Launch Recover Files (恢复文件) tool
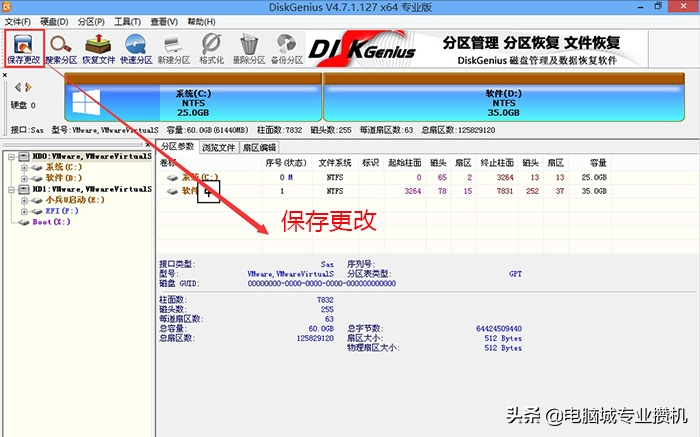This screenshot has width=700, height=437. 99,49
